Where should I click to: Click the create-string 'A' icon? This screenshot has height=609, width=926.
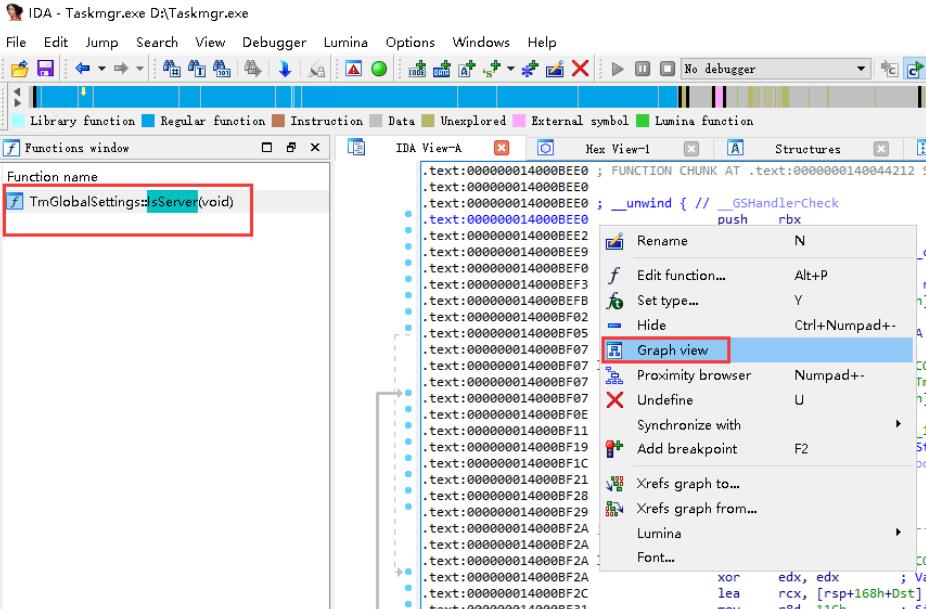pyautogui.click(x=467, y=69)
